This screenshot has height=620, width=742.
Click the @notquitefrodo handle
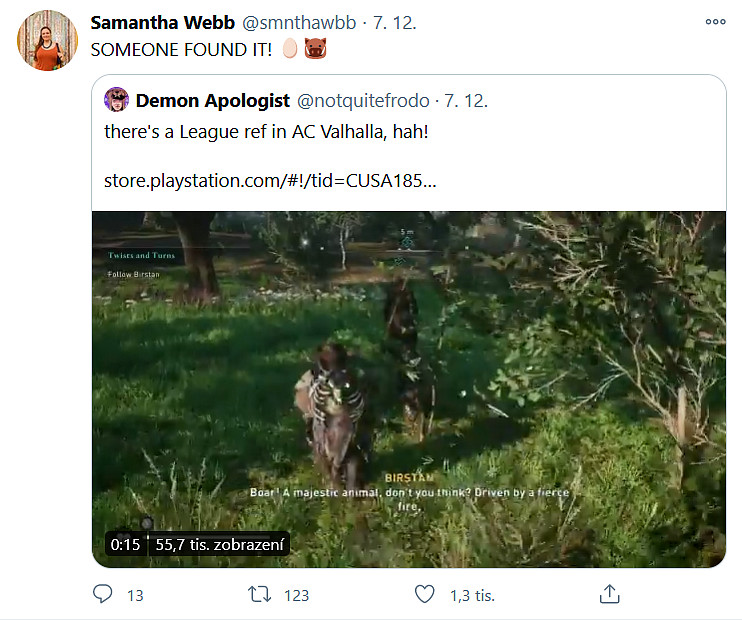(362, 100)
